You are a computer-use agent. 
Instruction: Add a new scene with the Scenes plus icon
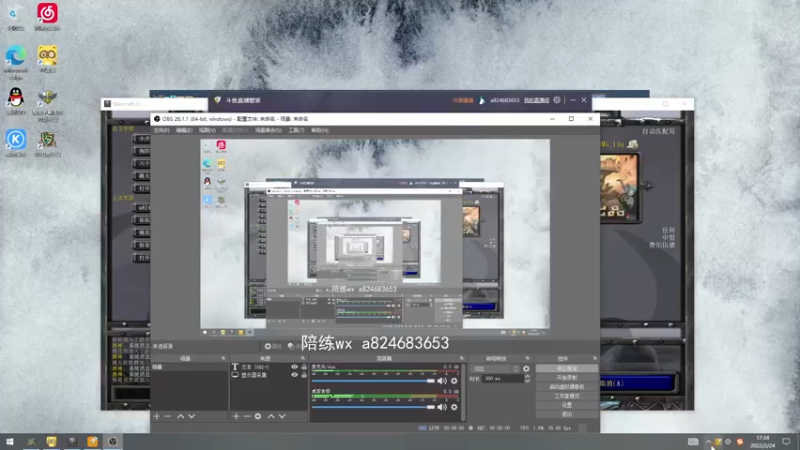(x=157, y=416)
